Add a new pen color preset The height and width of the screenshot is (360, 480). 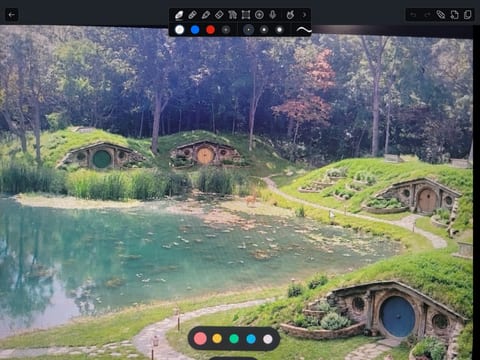click(x=226, y=30)
